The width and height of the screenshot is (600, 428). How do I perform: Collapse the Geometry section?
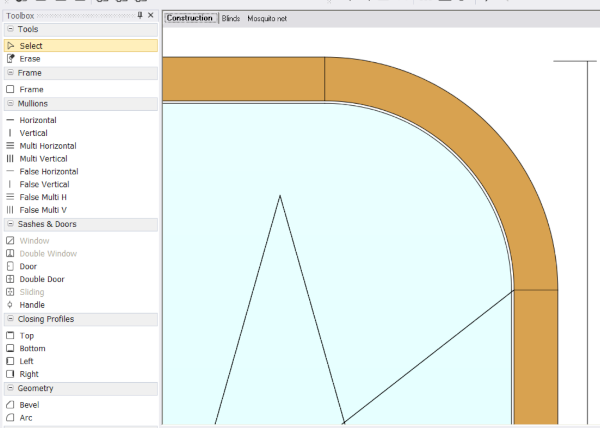(x=10, y=388)
